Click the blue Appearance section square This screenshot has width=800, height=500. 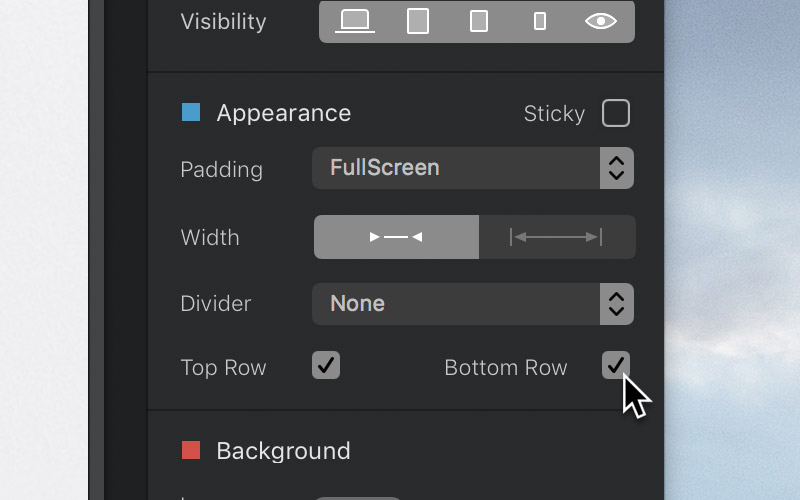point(191,112)
